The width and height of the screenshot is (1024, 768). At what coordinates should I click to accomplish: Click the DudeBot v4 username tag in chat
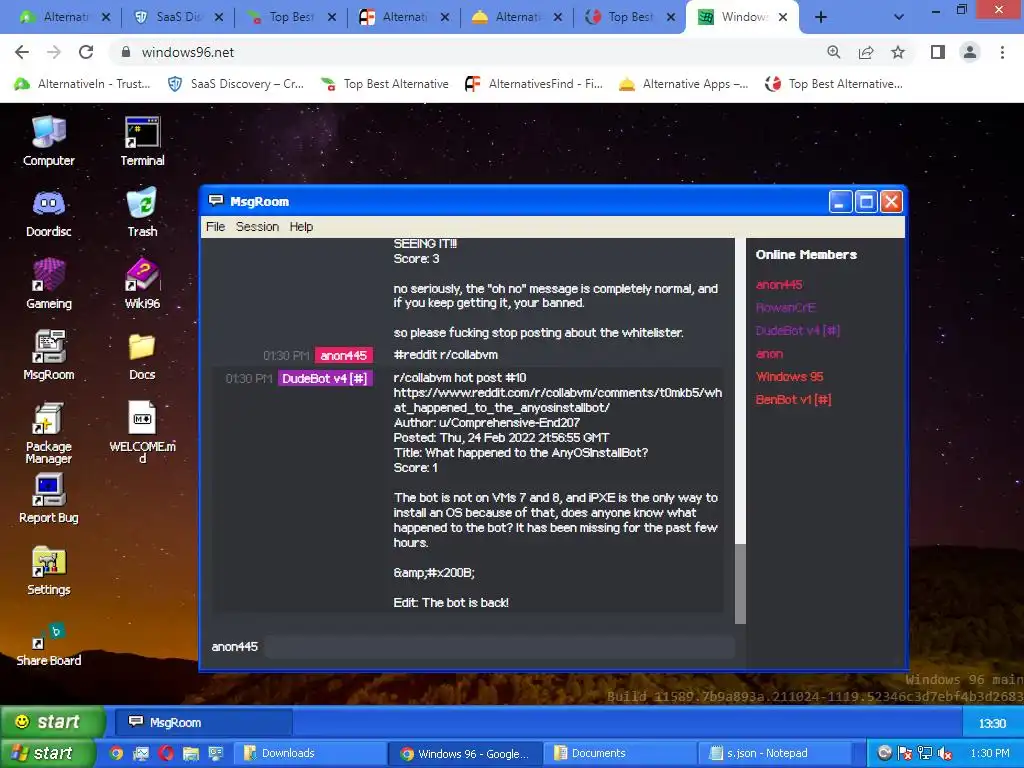click(325, 379)
